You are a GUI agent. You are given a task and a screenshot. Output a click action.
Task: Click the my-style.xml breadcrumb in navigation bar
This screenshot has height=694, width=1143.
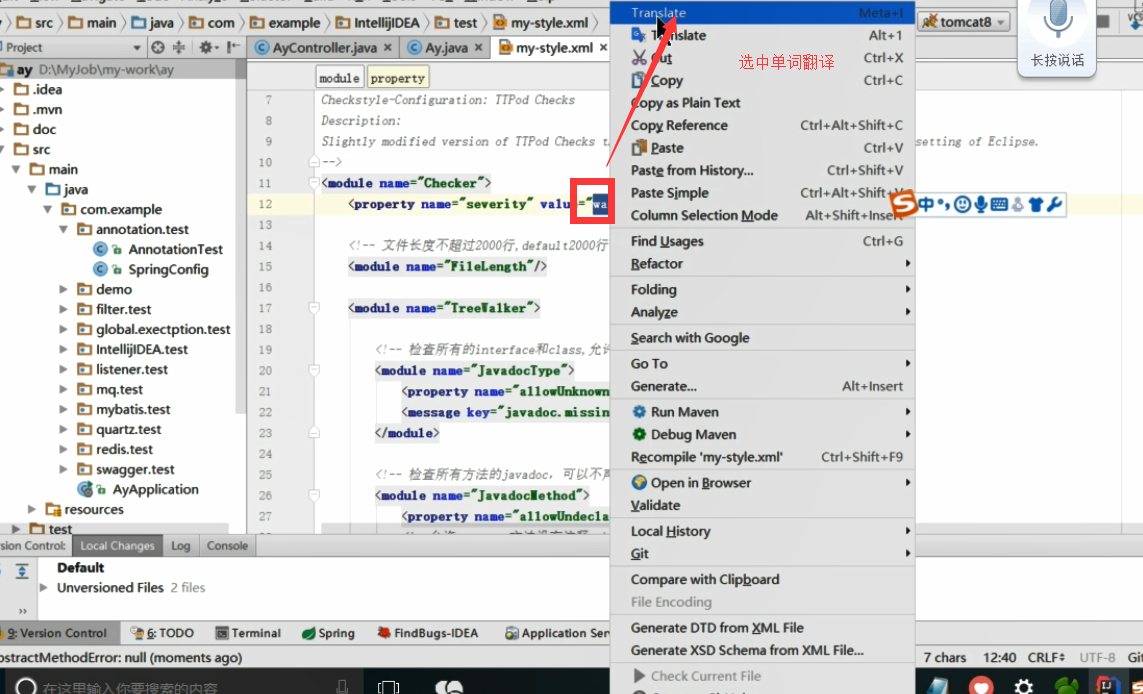(541, 23)
